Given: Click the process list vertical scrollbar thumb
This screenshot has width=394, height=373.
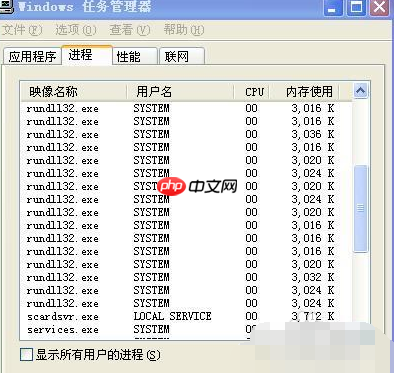Looking at the screenshot, I should [361, 209].
